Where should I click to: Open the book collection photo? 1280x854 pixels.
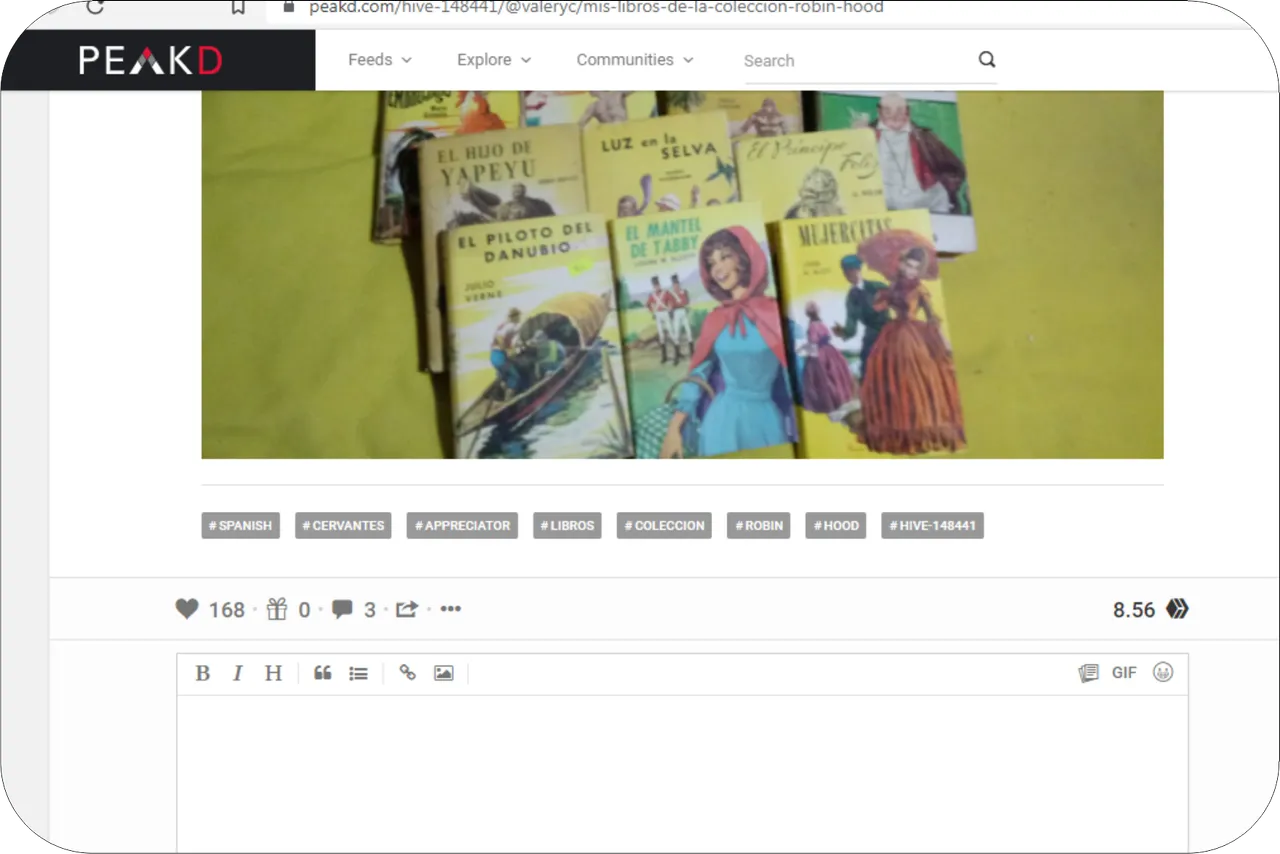click(682, 274)
